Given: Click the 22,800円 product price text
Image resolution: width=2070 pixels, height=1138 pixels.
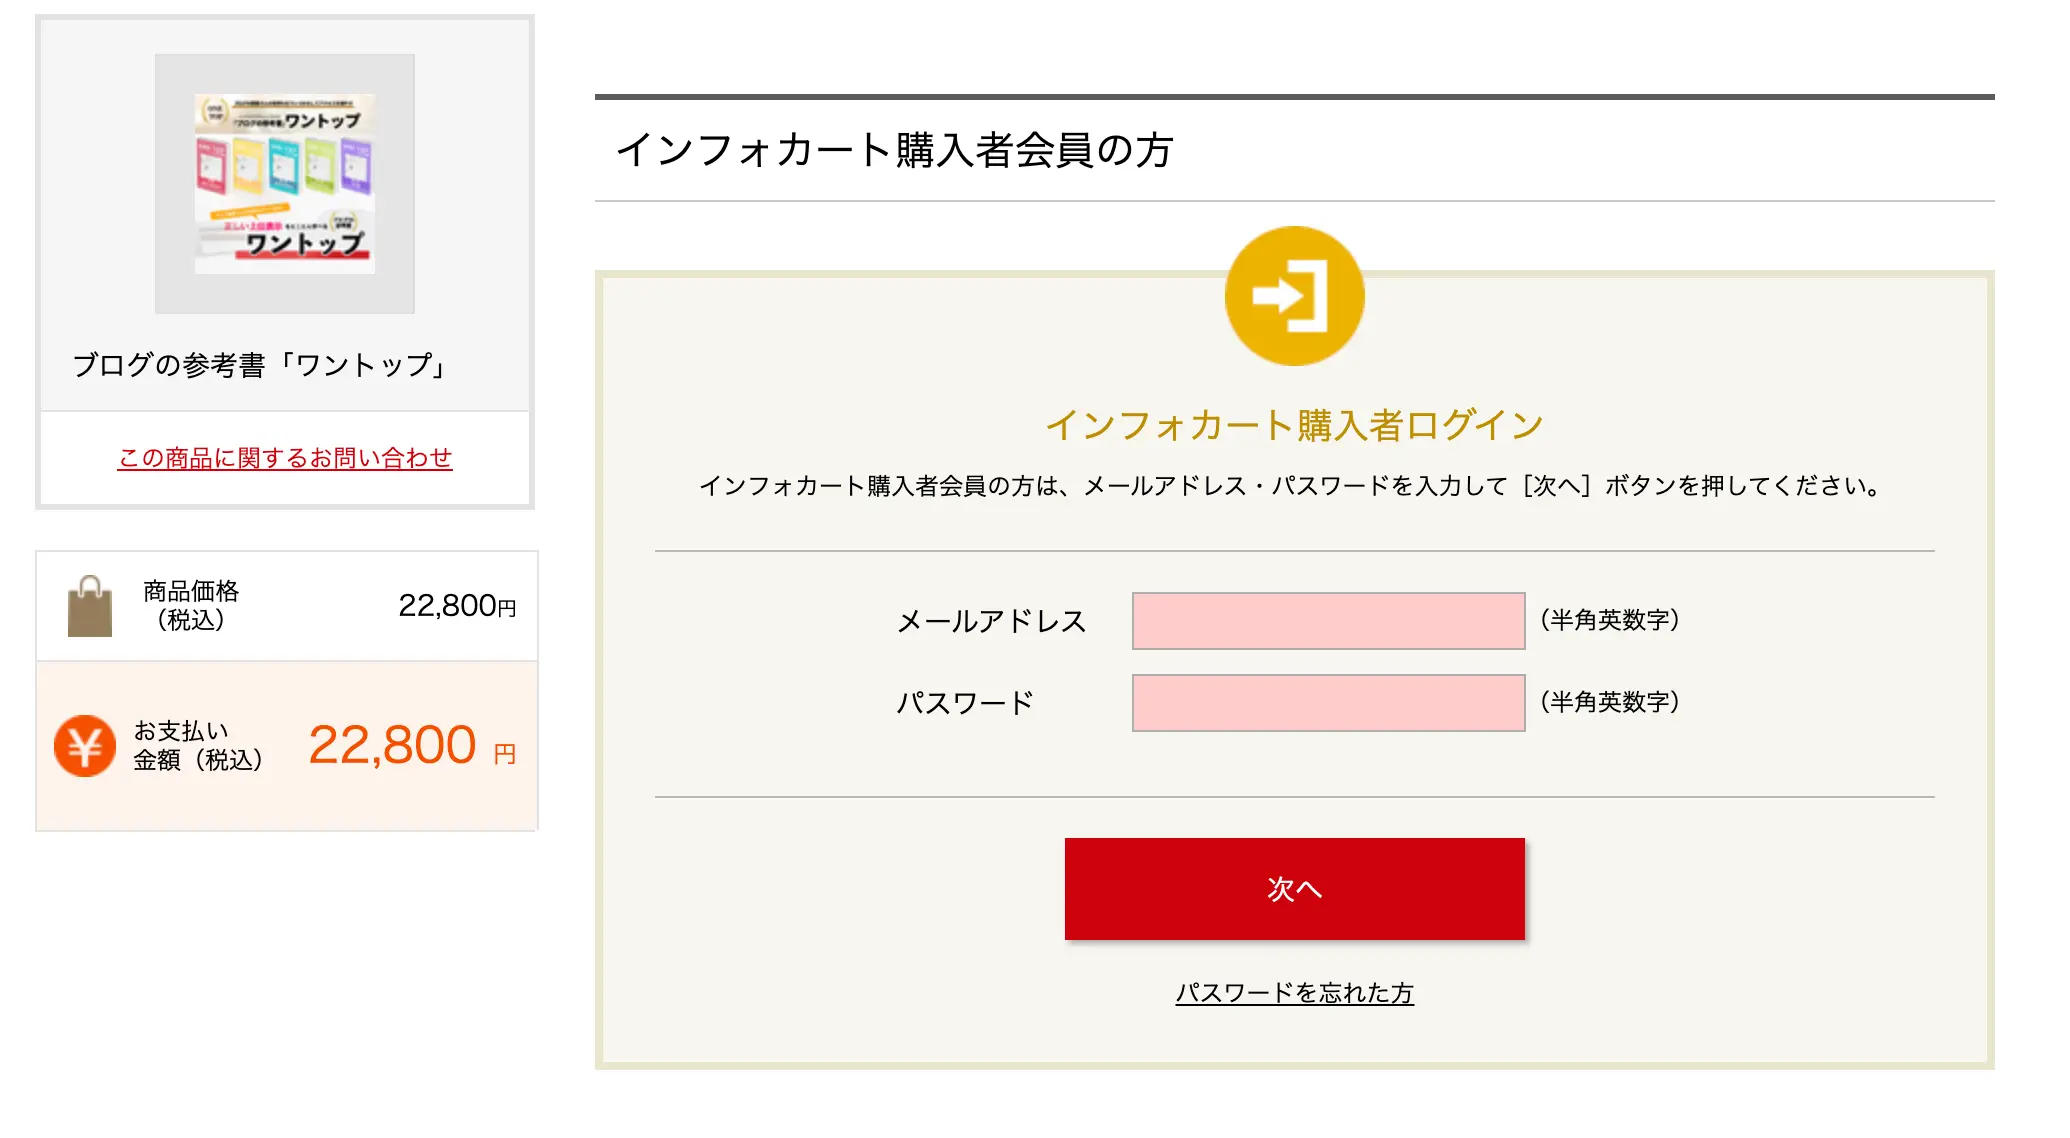Looking at the screenshot, I should (x=456, y=607).
